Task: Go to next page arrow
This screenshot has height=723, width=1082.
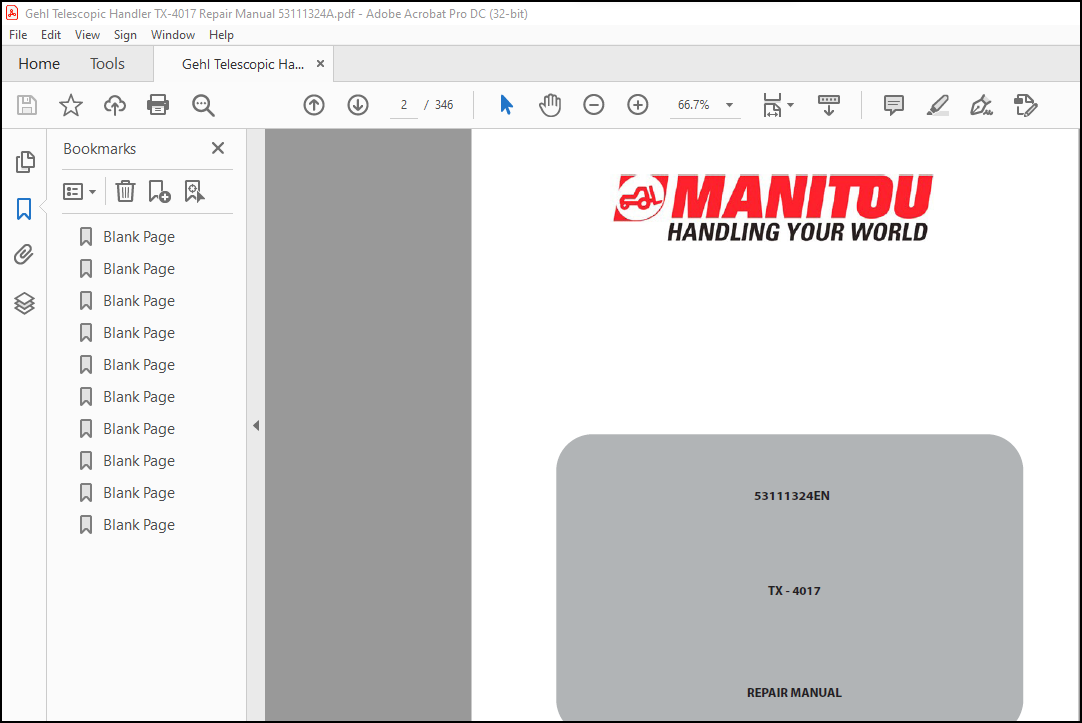Action: coord(357,105)
